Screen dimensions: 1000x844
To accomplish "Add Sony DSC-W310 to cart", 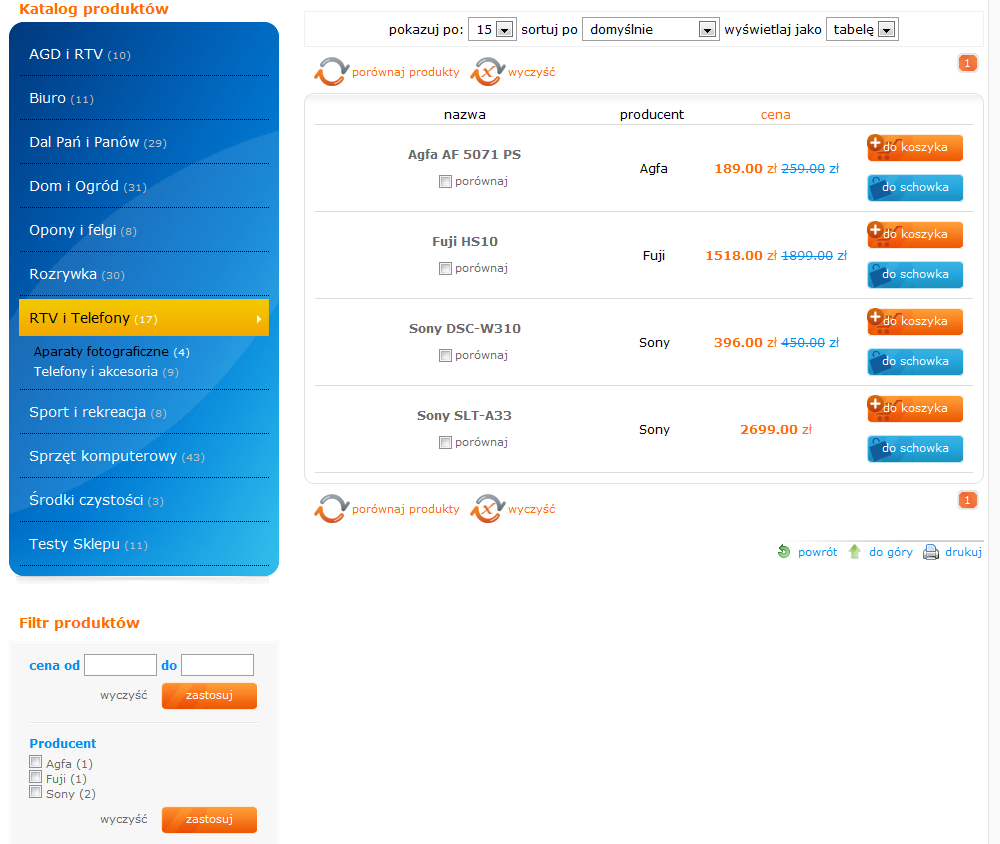I will point(915,321).
